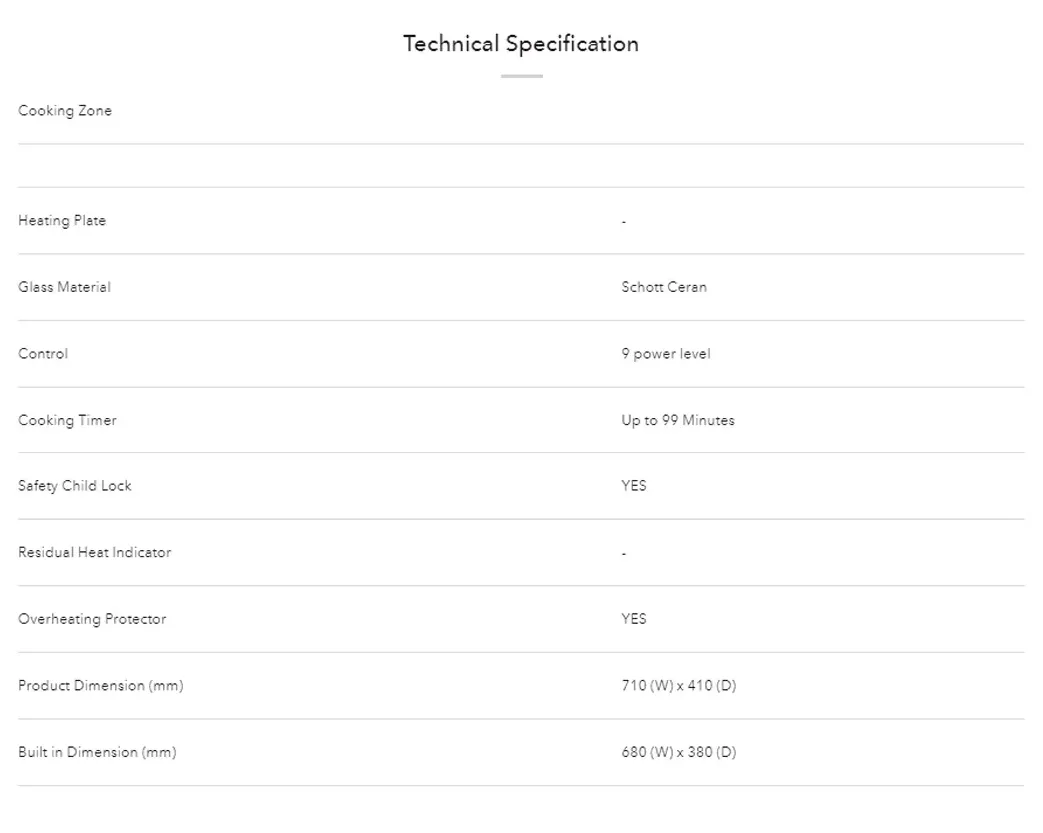The height and width of the screenshot is (833, 1043).
Task: Click YES in the Overheating Protector row
Action: [x=634, y=619]
